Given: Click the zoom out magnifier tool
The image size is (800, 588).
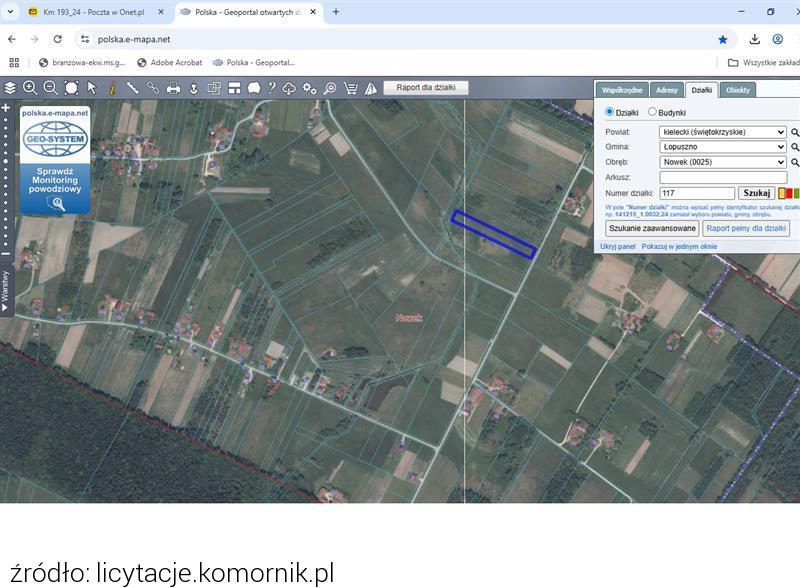Looking at the screenshot, I should 50,88.
